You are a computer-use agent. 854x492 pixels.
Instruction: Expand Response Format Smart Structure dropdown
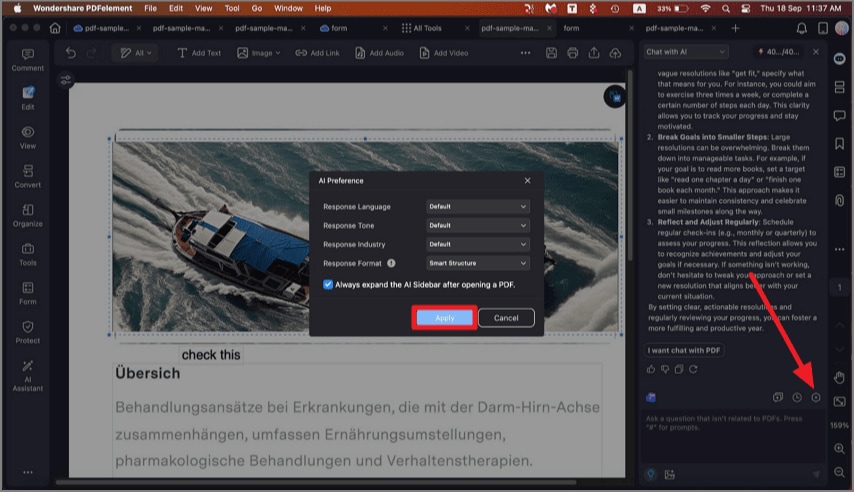click(x=478, y=263)
